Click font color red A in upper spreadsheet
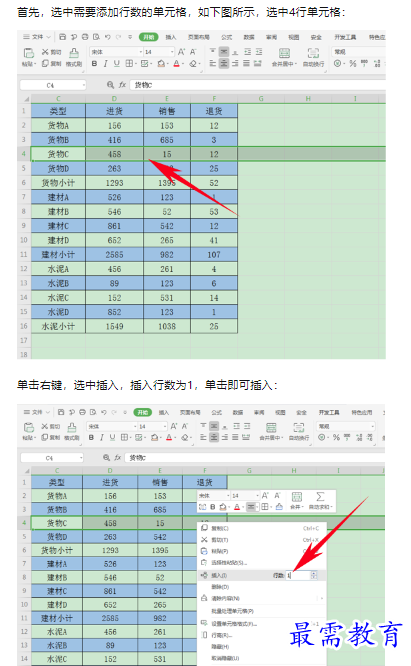 pyautogui.click(x=177, y=64)
